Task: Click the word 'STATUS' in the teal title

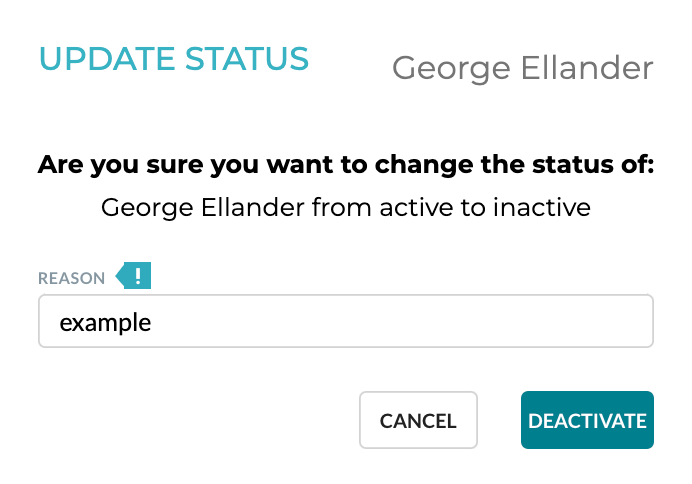Action: pos(247,59)
